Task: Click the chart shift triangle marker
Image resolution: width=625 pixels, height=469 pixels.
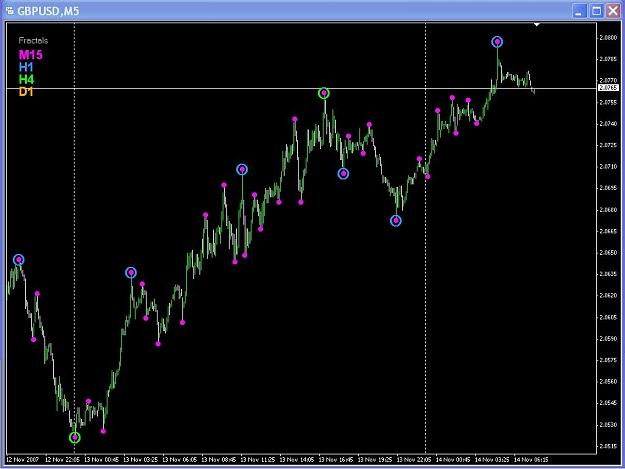Action: [x=537, y=25]
